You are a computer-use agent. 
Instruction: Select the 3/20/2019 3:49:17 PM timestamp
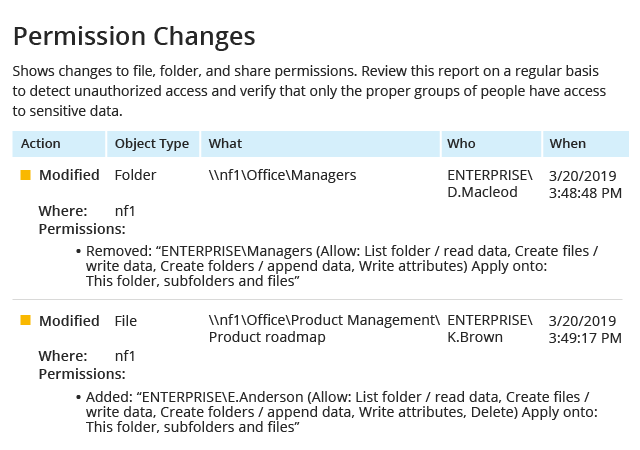(x=585, y=330)
